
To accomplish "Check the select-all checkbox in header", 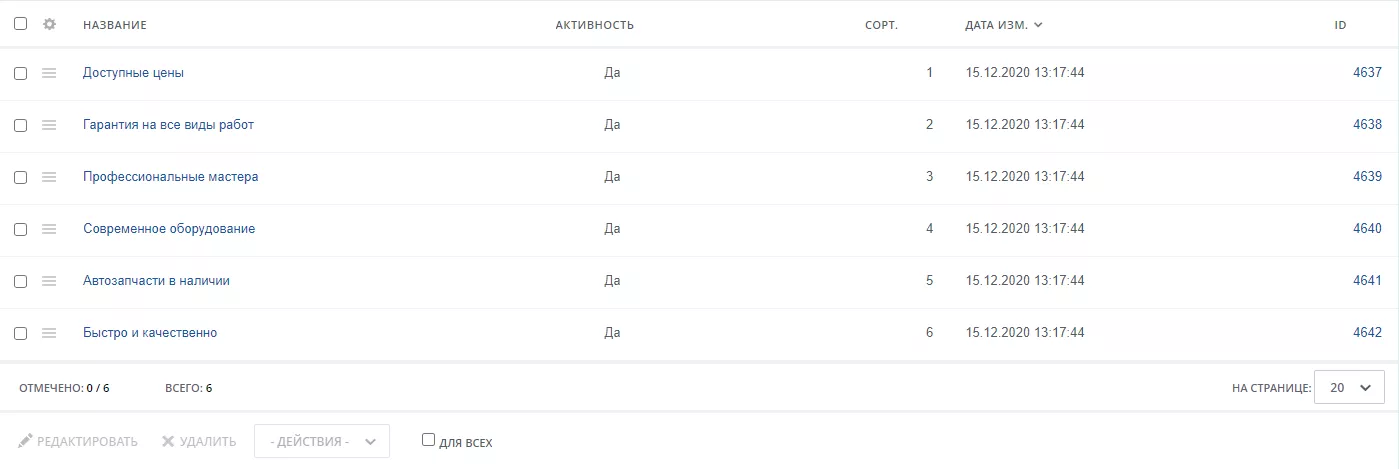I will 20,24.
